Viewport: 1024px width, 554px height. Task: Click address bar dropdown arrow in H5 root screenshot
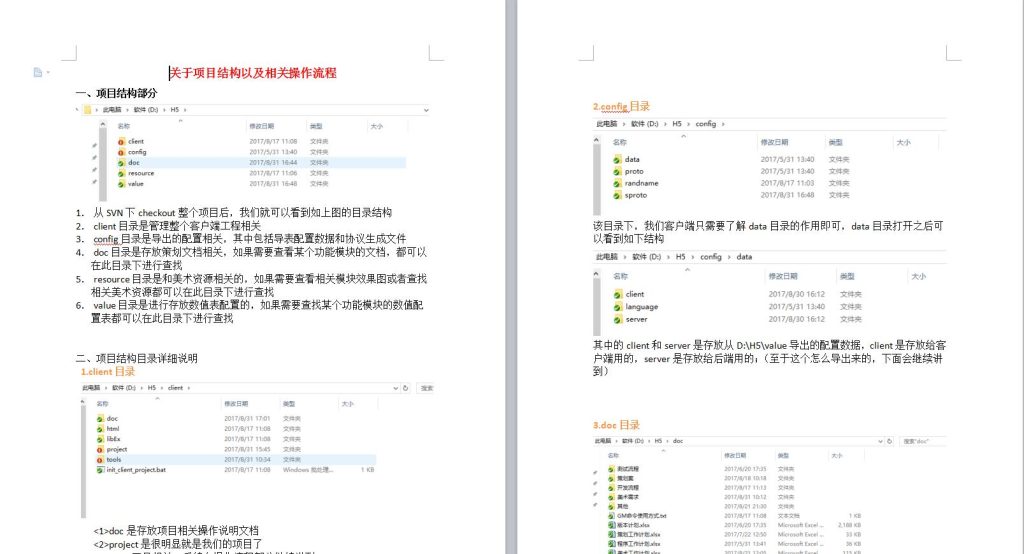click(x=426, y=110)
